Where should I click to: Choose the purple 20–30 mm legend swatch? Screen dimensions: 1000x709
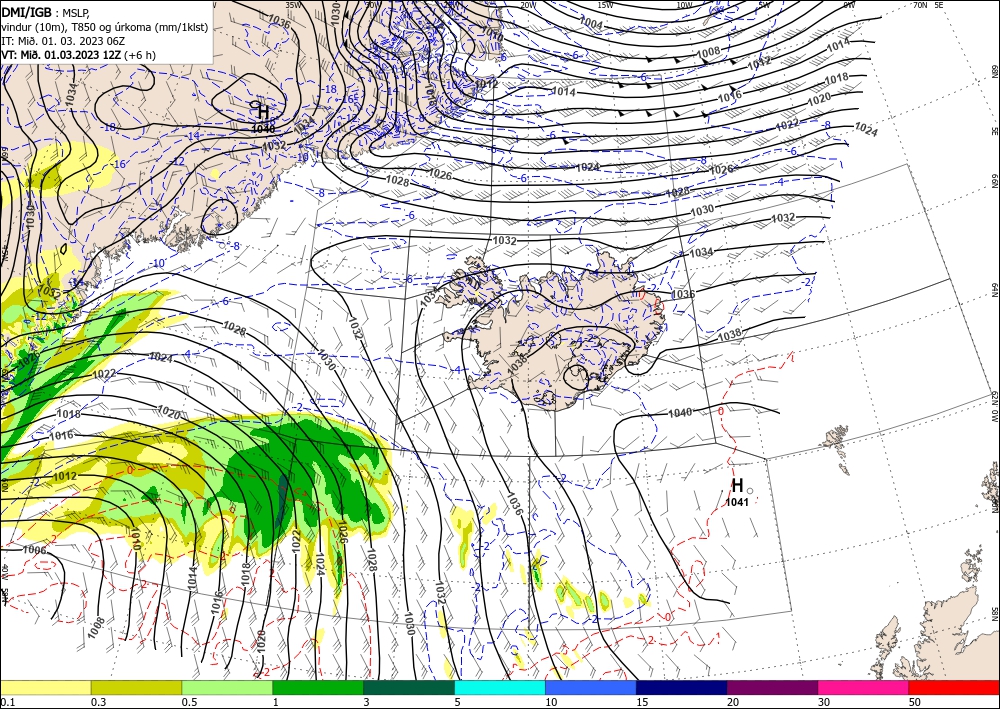tap(772, 687)
